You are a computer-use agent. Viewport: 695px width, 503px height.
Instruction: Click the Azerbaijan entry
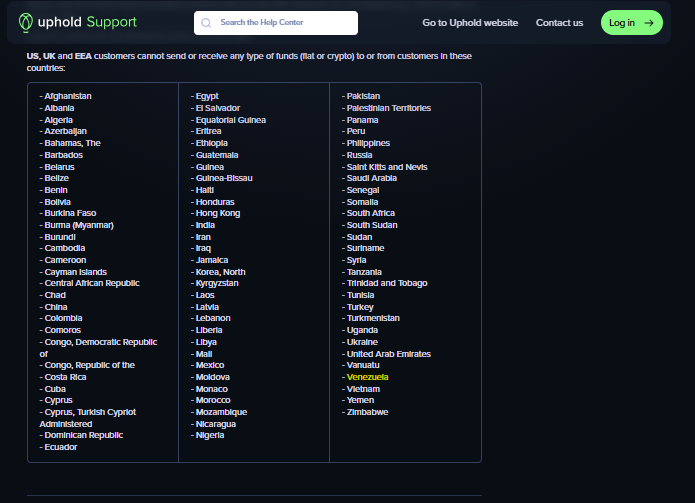coord(66,131)
